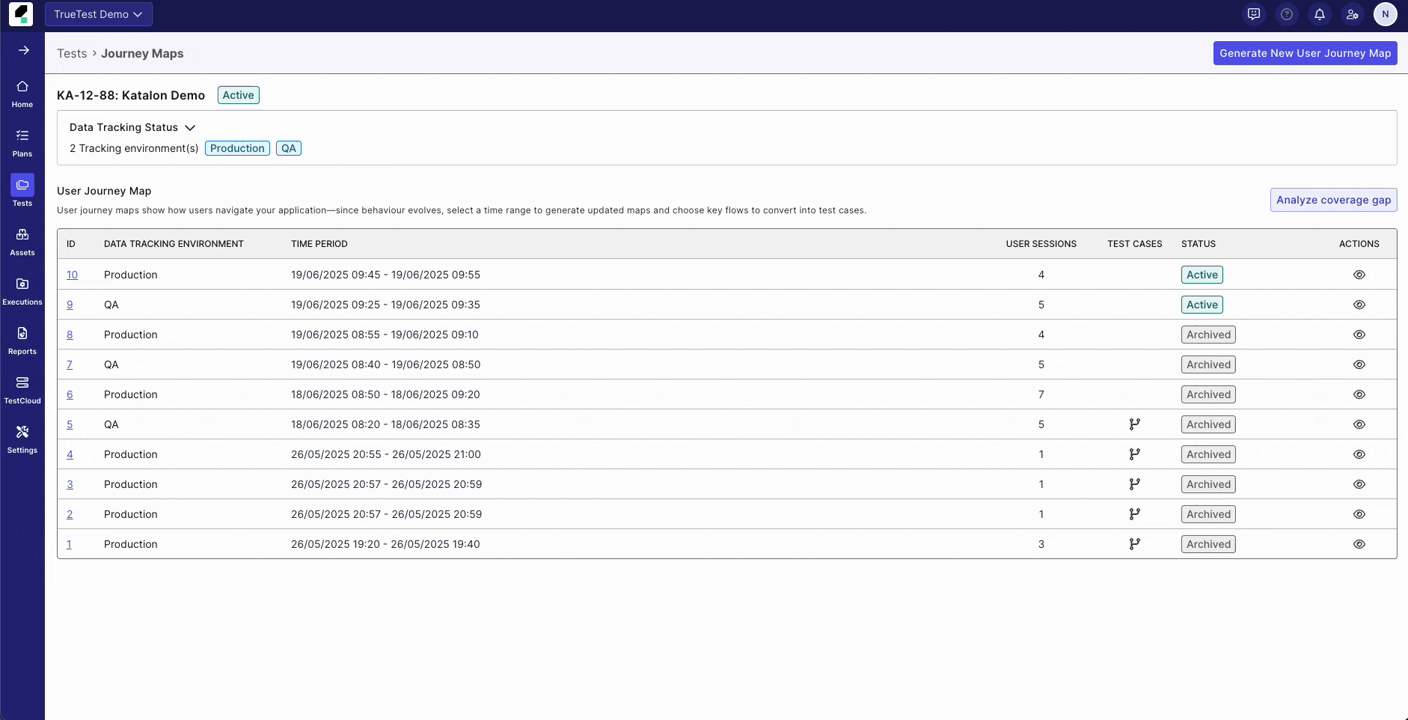The width and height of the screenshot is (1408, 720).
Task: Open the chat feedback icon
Action: click(1254, 14)
